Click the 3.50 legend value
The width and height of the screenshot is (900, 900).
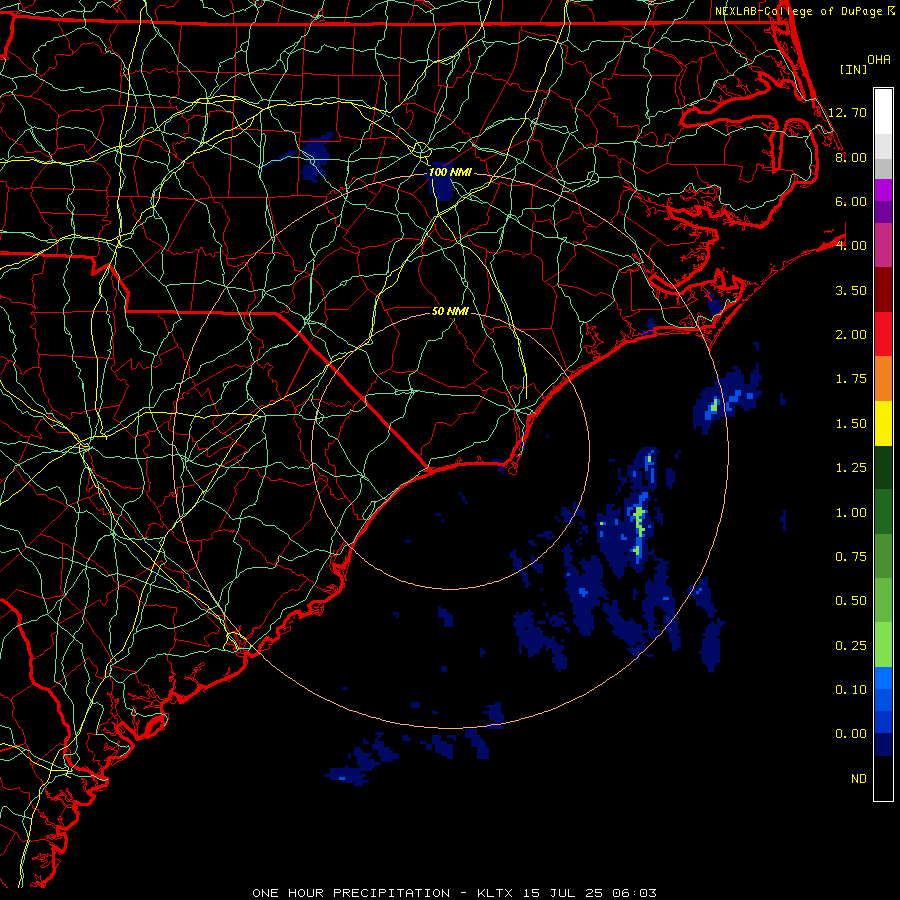coord(851,290)
